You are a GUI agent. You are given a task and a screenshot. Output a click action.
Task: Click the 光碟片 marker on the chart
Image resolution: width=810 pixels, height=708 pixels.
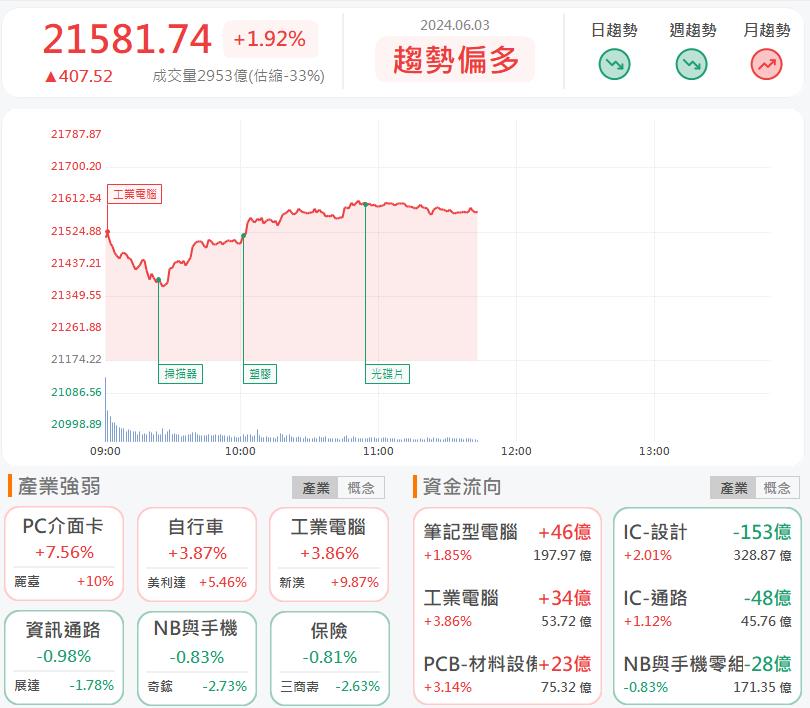point(387,373)
